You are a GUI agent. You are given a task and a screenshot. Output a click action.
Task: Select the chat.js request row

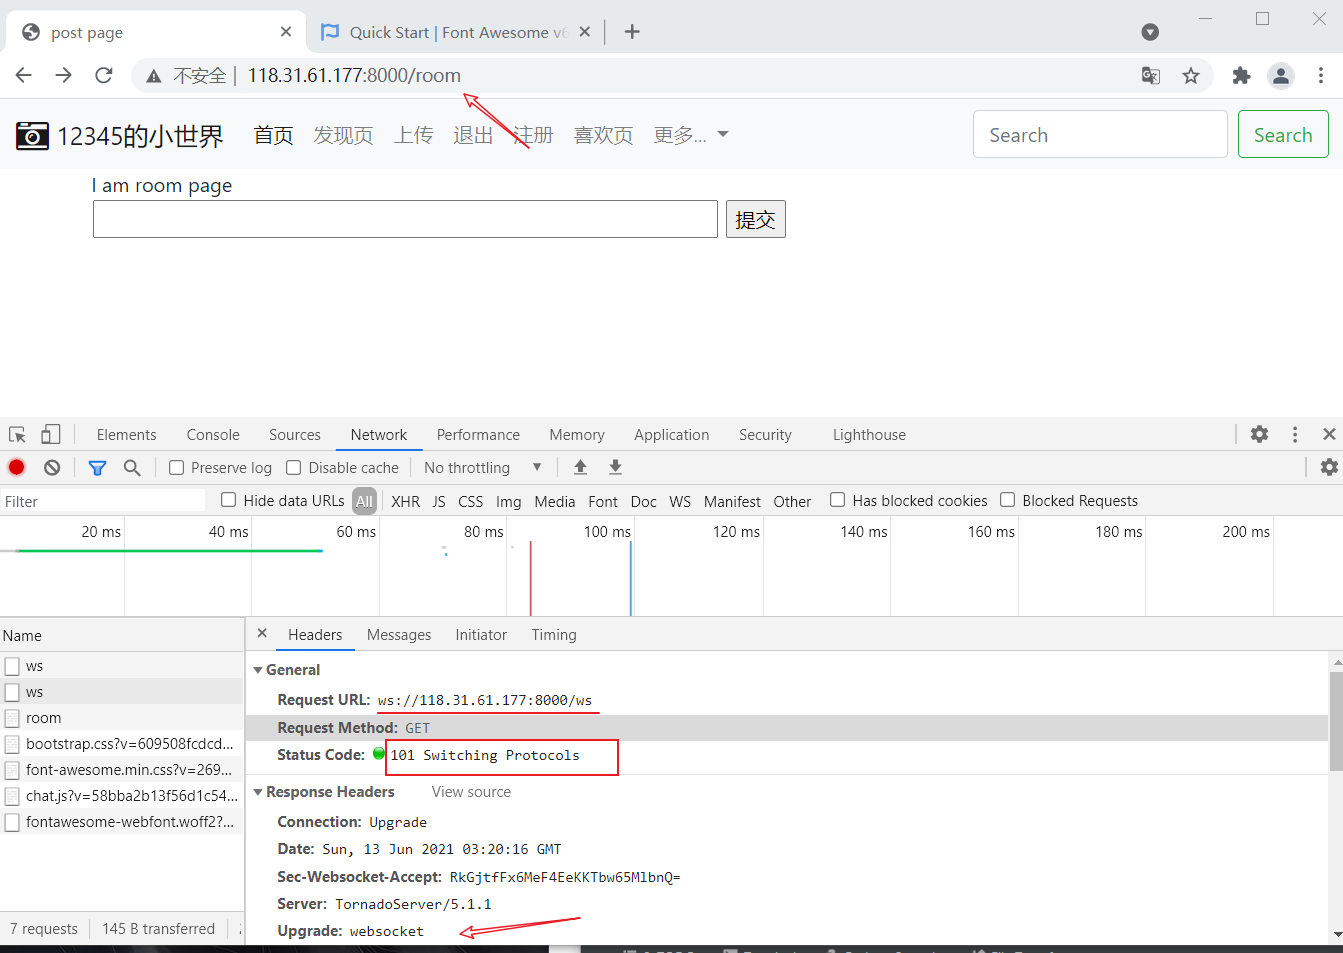coord(122,796)
